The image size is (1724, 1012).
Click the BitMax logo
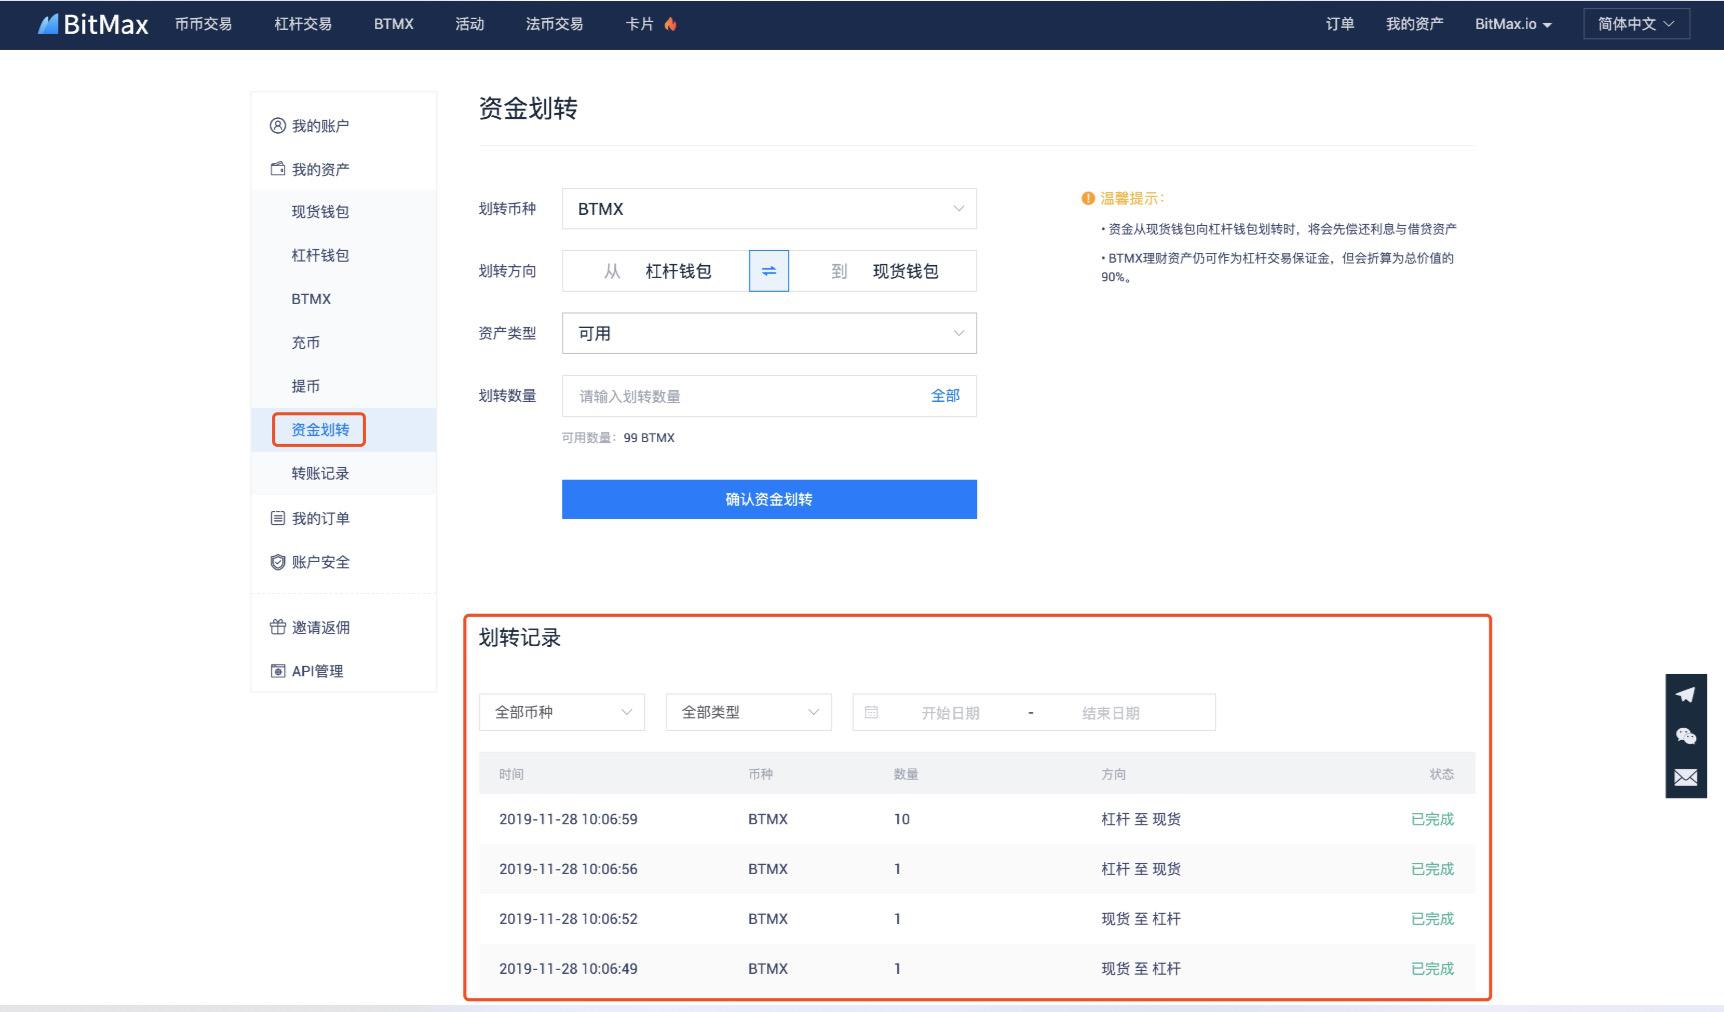[93, 24]
